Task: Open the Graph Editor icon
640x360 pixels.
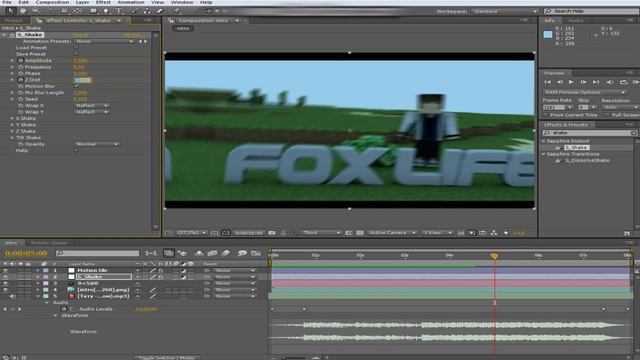Action: tap(256, 253)
